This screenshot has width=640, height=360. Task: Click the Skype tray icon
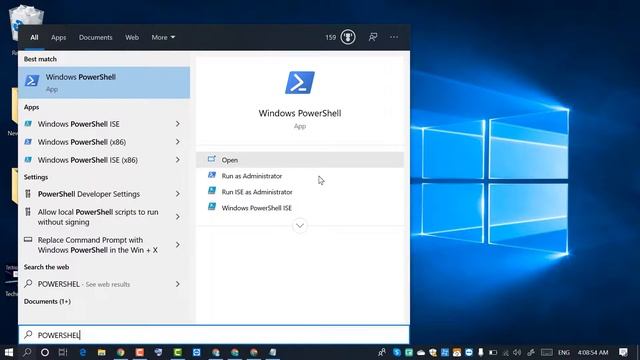(x=397, y=352)
